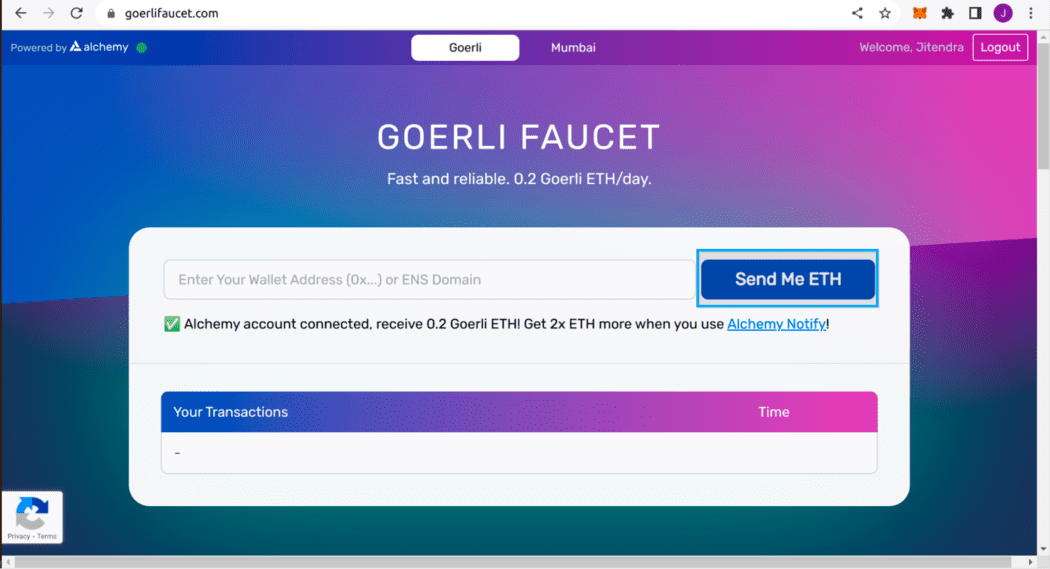Click the green Alchemy status badge
The height and width of the screenshot is (569, 1050).
click(142, 47)
